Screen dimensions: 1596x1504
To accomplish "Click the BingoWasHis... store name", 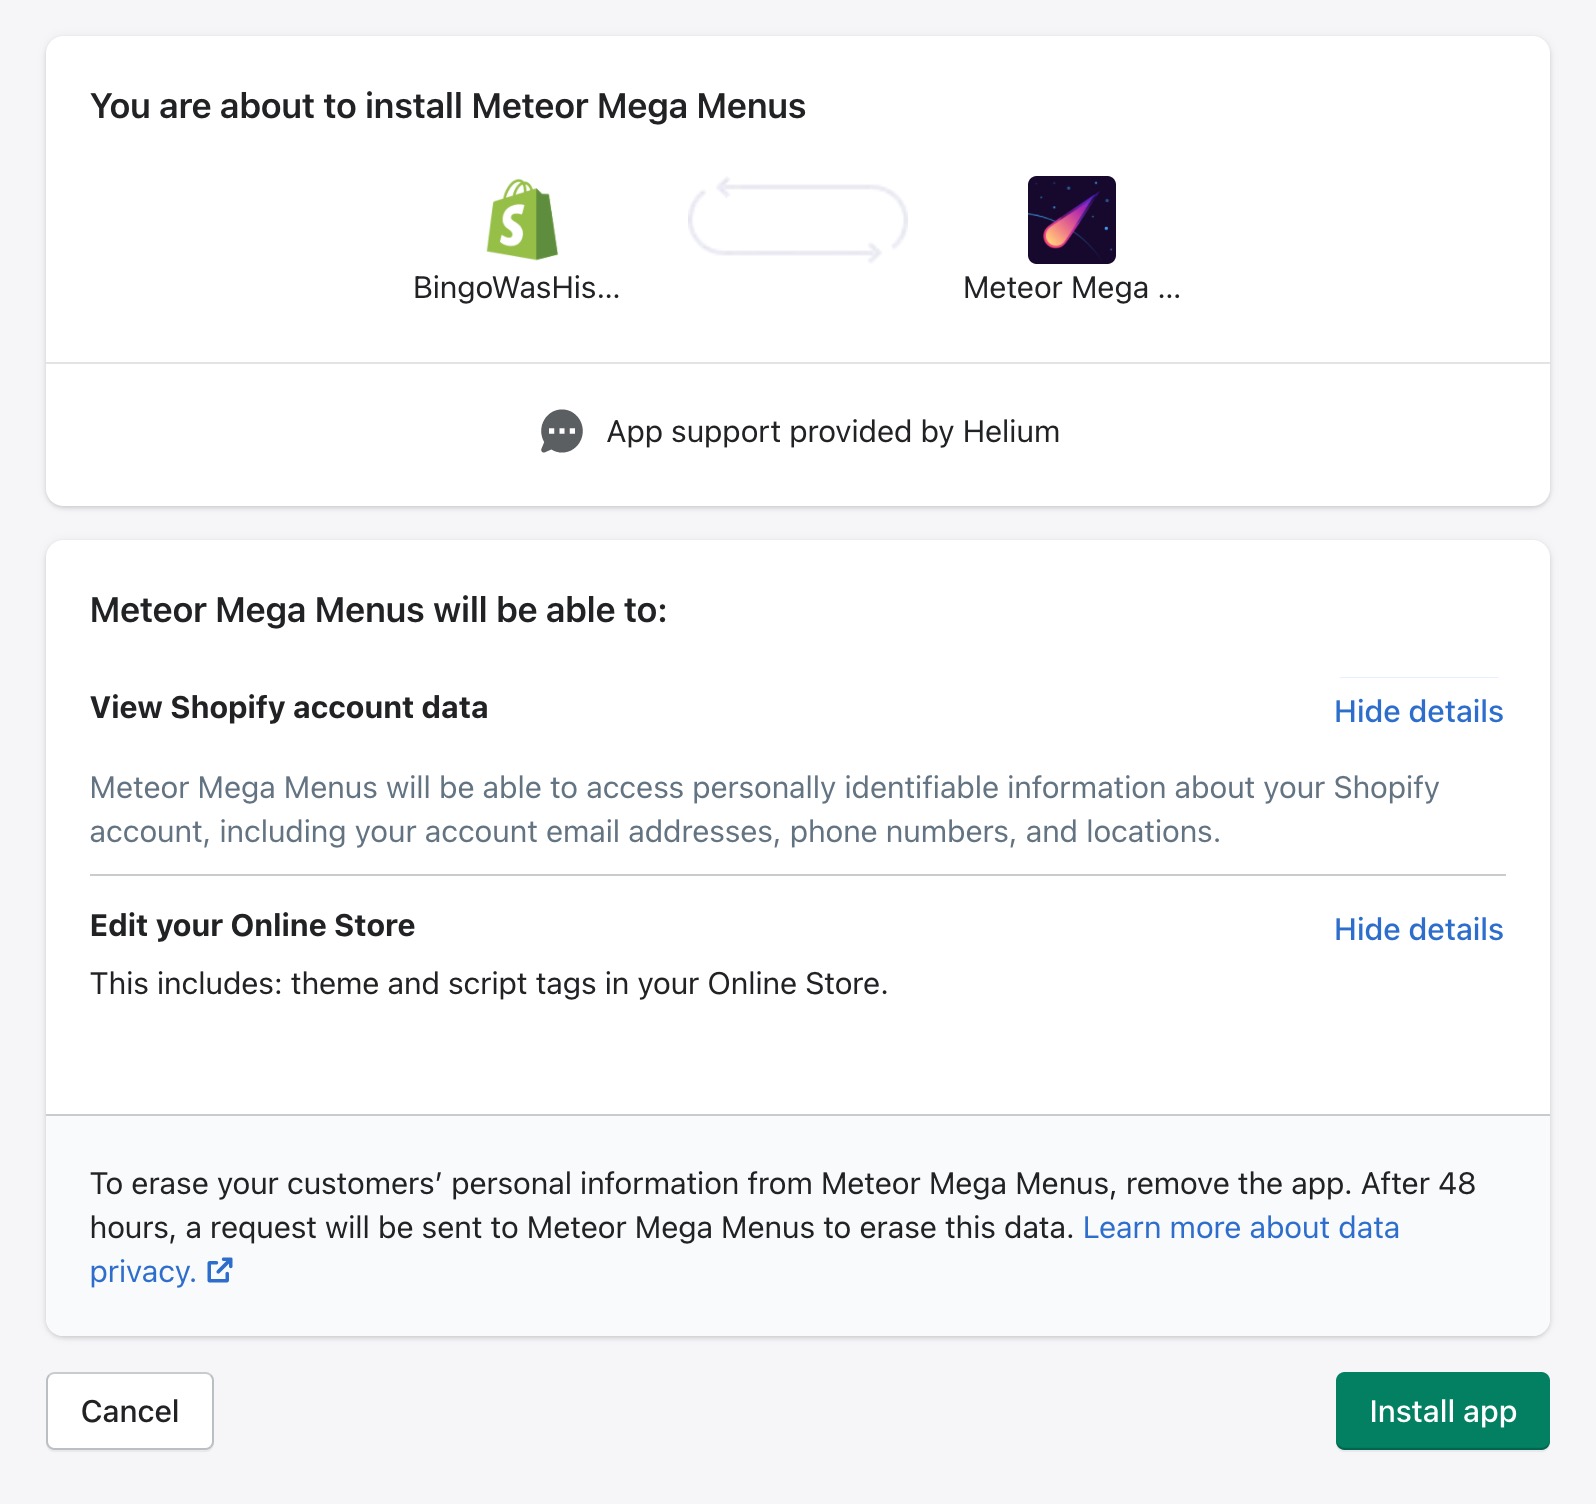I will (x=517, y=288).
